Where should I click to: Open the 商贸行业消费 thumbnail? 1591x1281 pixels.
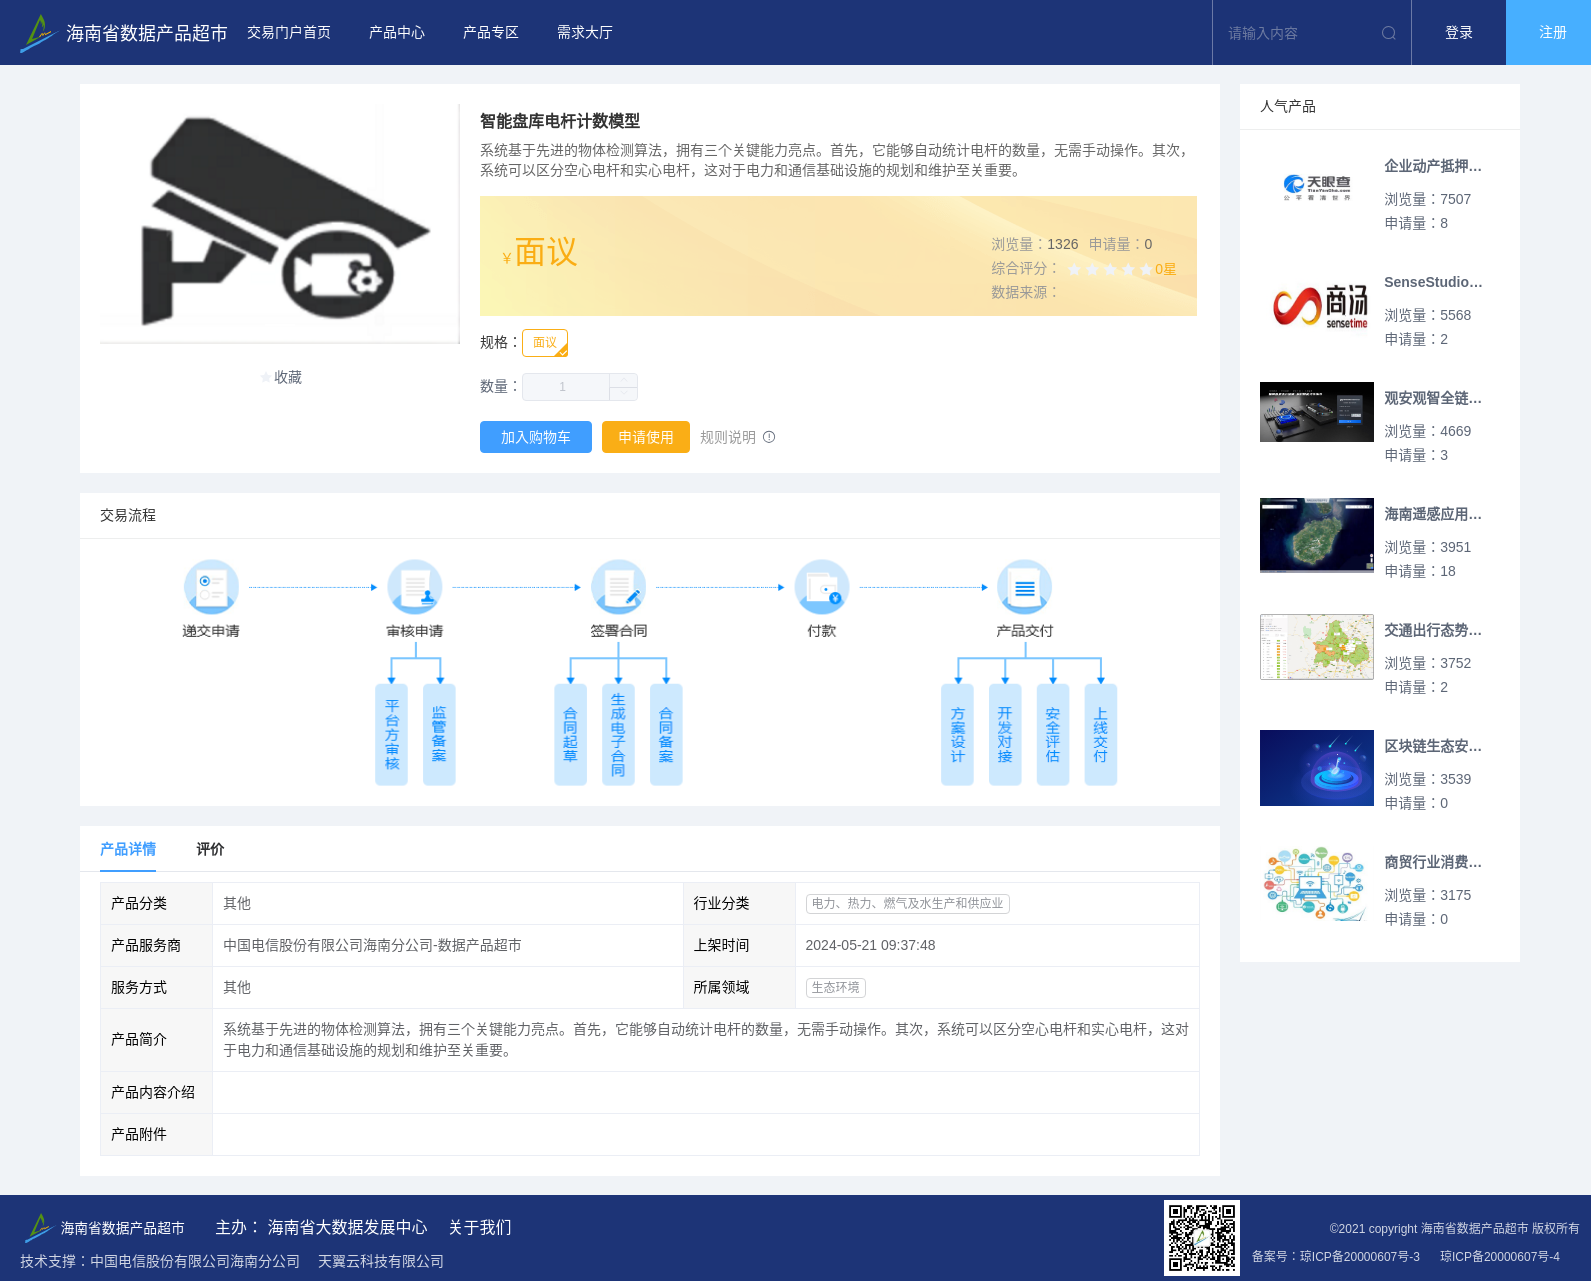pyautogui.click(x=1317, y=884)
